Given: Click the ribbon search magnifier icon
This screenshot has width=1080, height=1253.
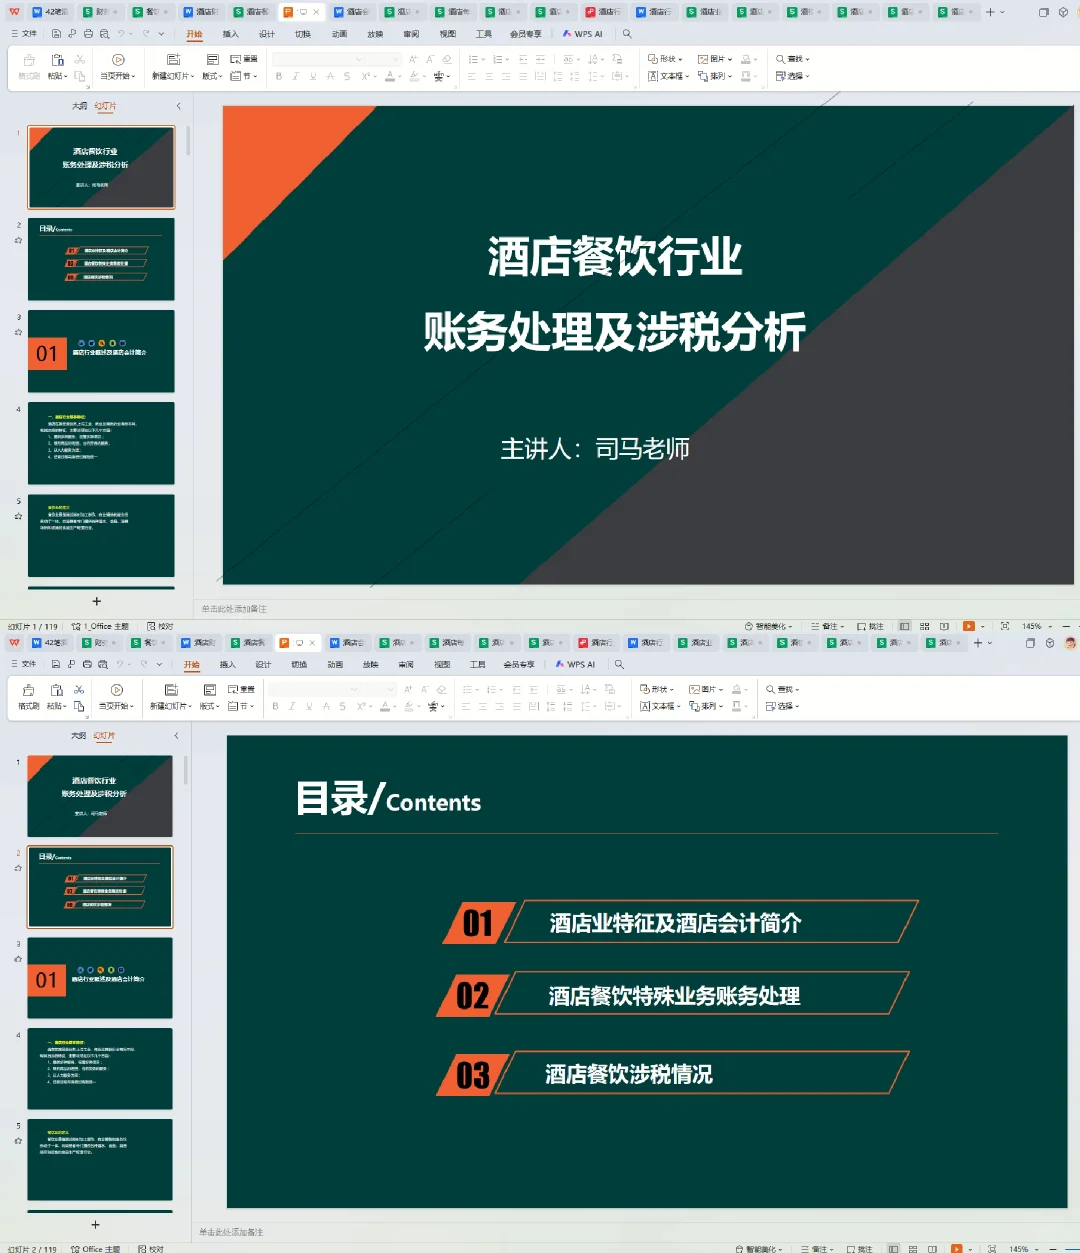Looking at the screenshot, I should [625, 33].
